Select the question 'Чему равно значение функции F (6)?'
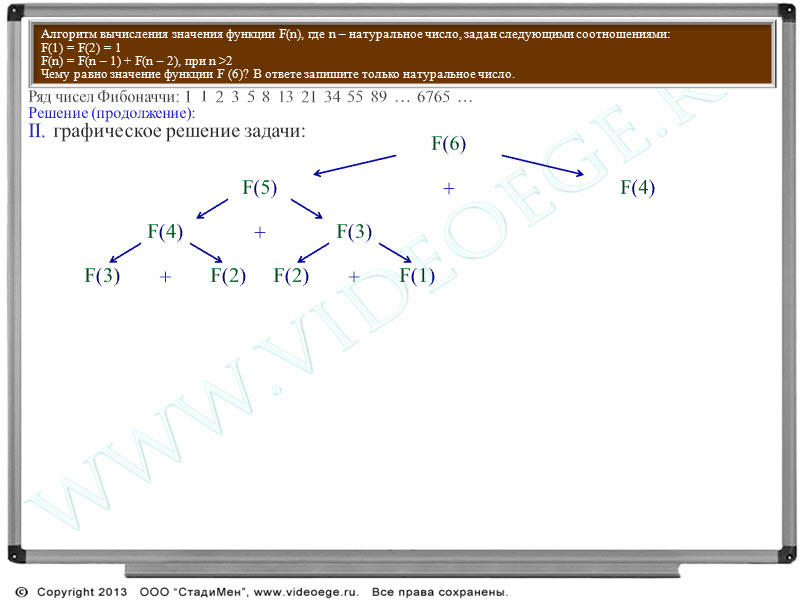800x600 pixels. pyautogui.click(x=144, y=74)
